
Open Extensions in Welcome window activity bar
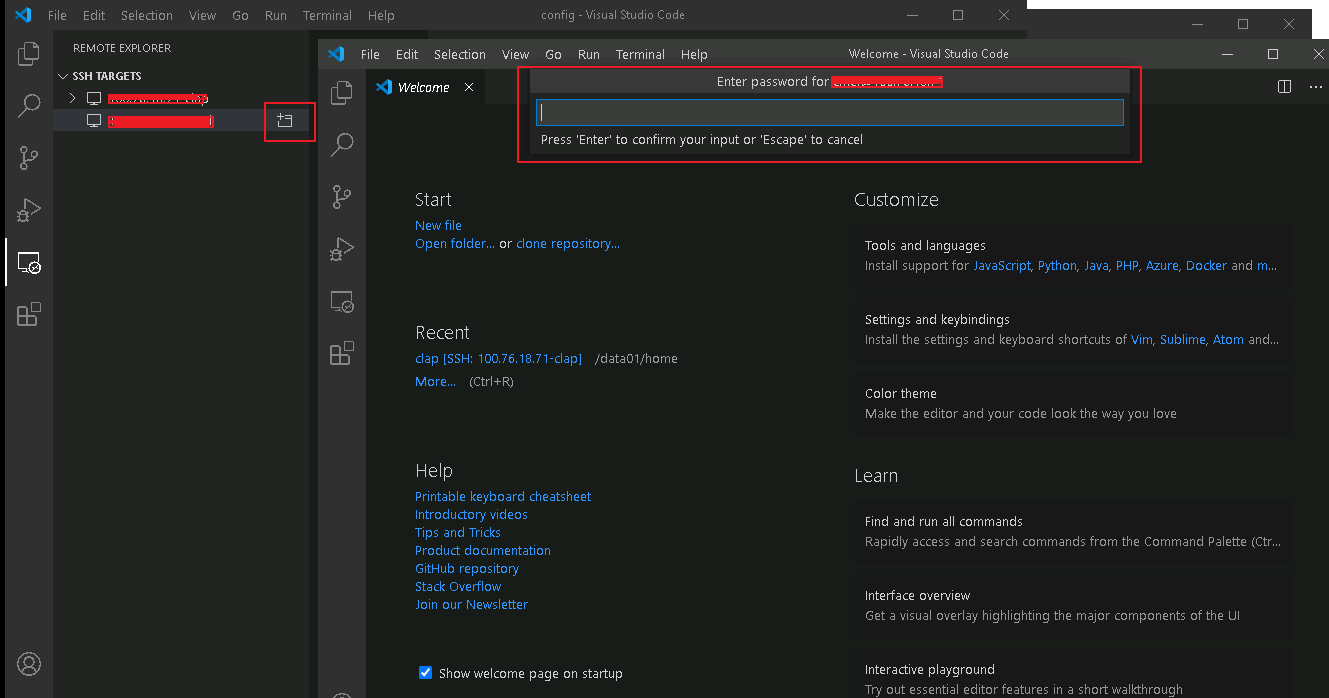point(342,354)
